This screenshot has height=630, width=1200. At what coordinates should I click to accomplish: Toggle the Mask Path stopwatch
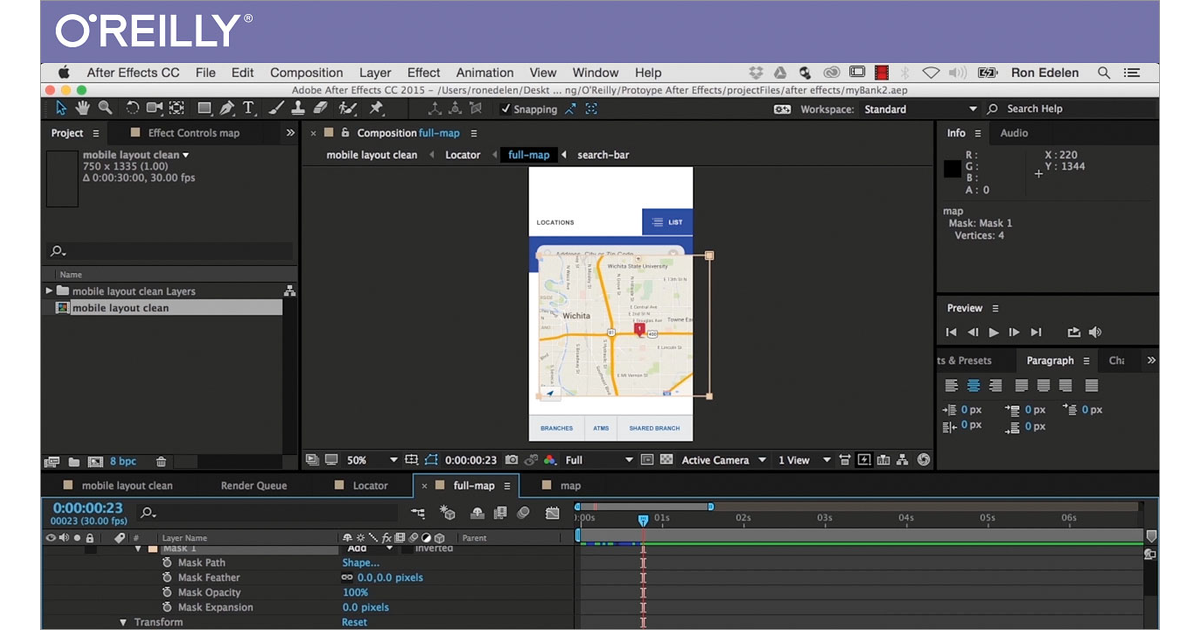(x=168, y=563)
